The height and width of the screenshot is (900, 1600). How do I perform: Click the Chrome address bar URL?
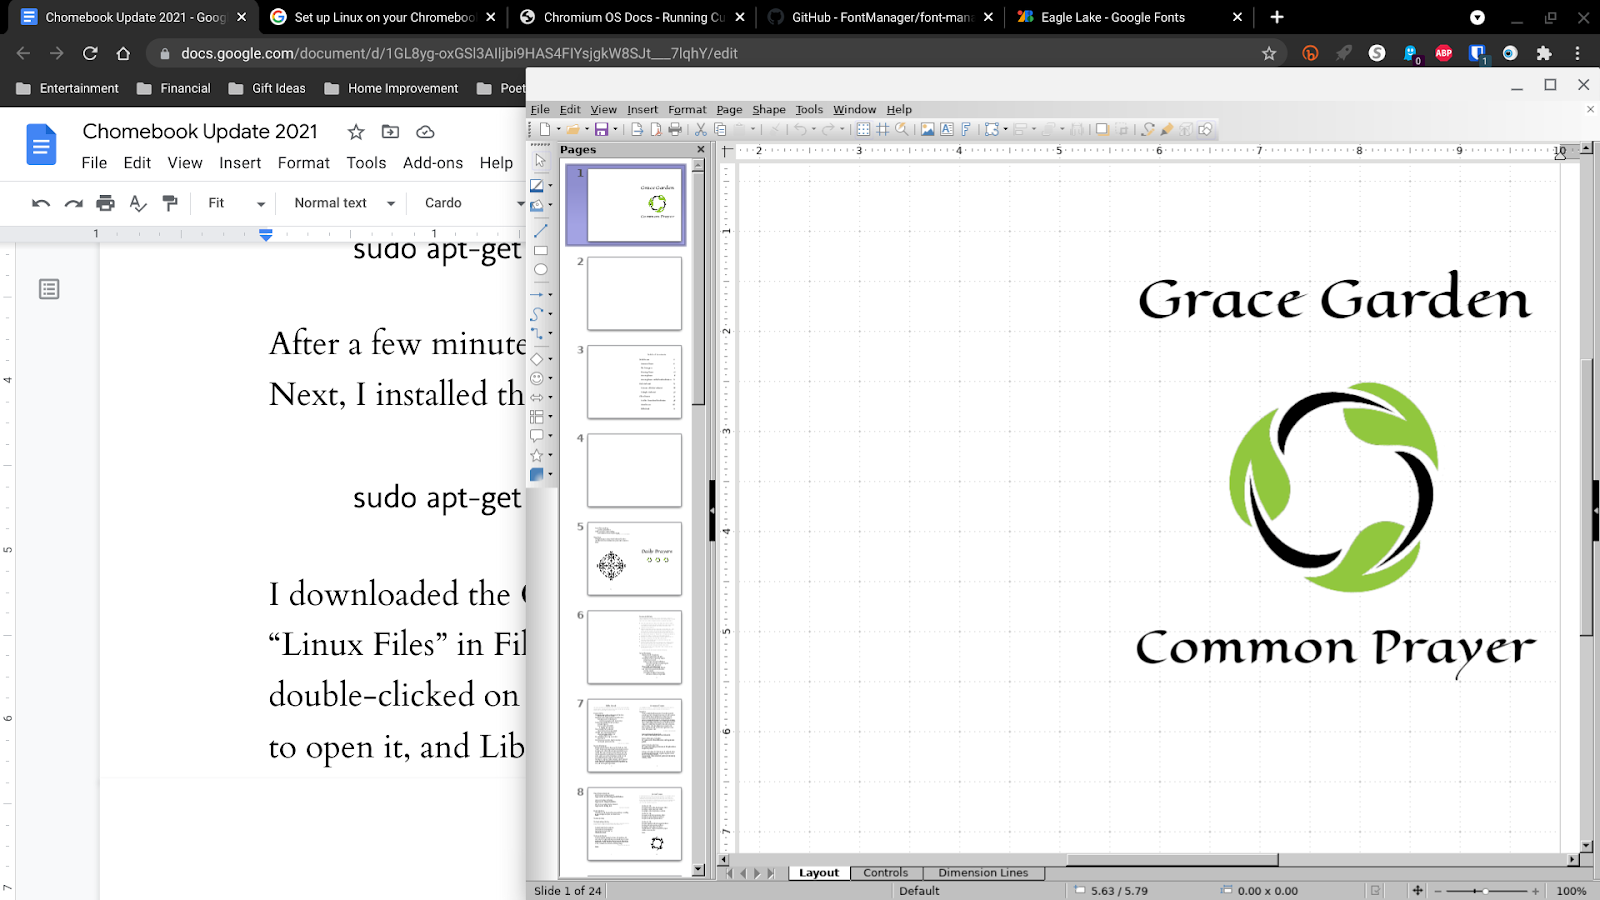click(459, 53)
